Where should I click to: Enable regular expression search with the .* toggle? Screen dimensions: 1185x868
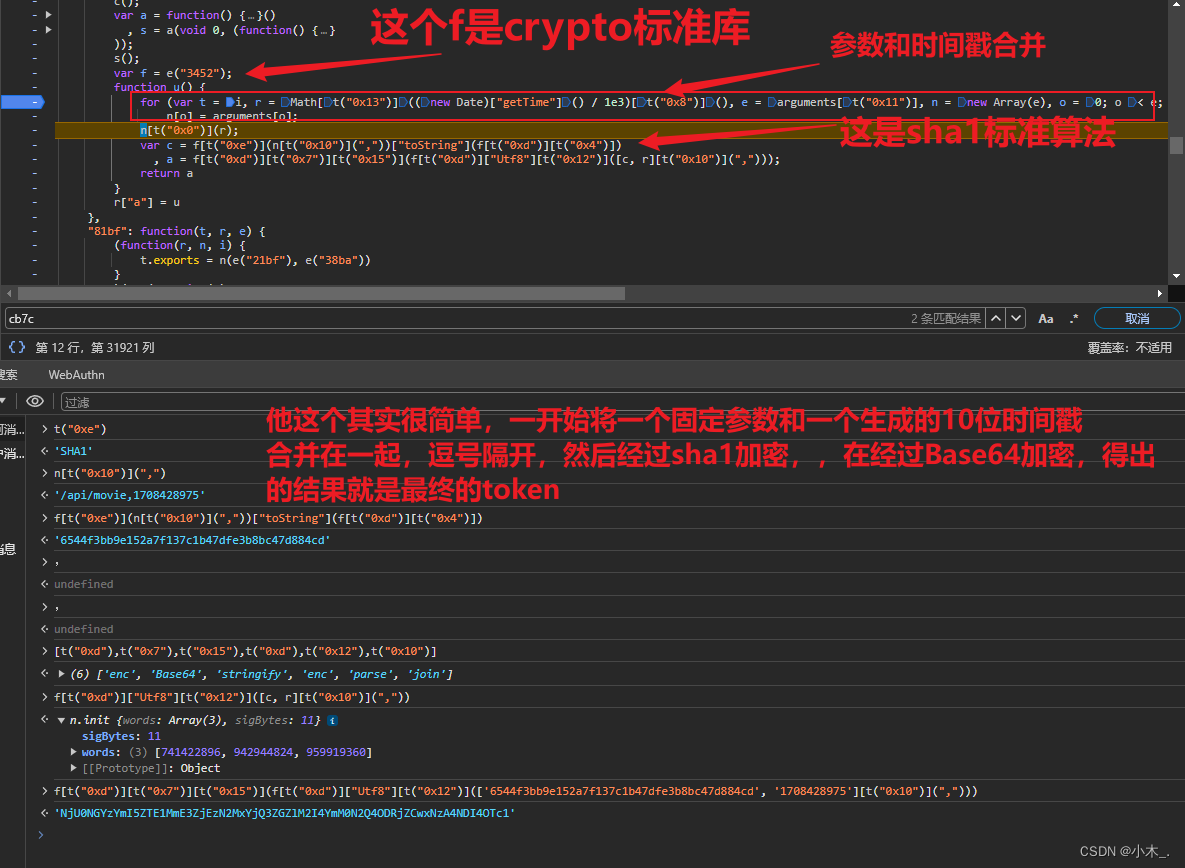pyautogui.click(x=1074, y=318)
